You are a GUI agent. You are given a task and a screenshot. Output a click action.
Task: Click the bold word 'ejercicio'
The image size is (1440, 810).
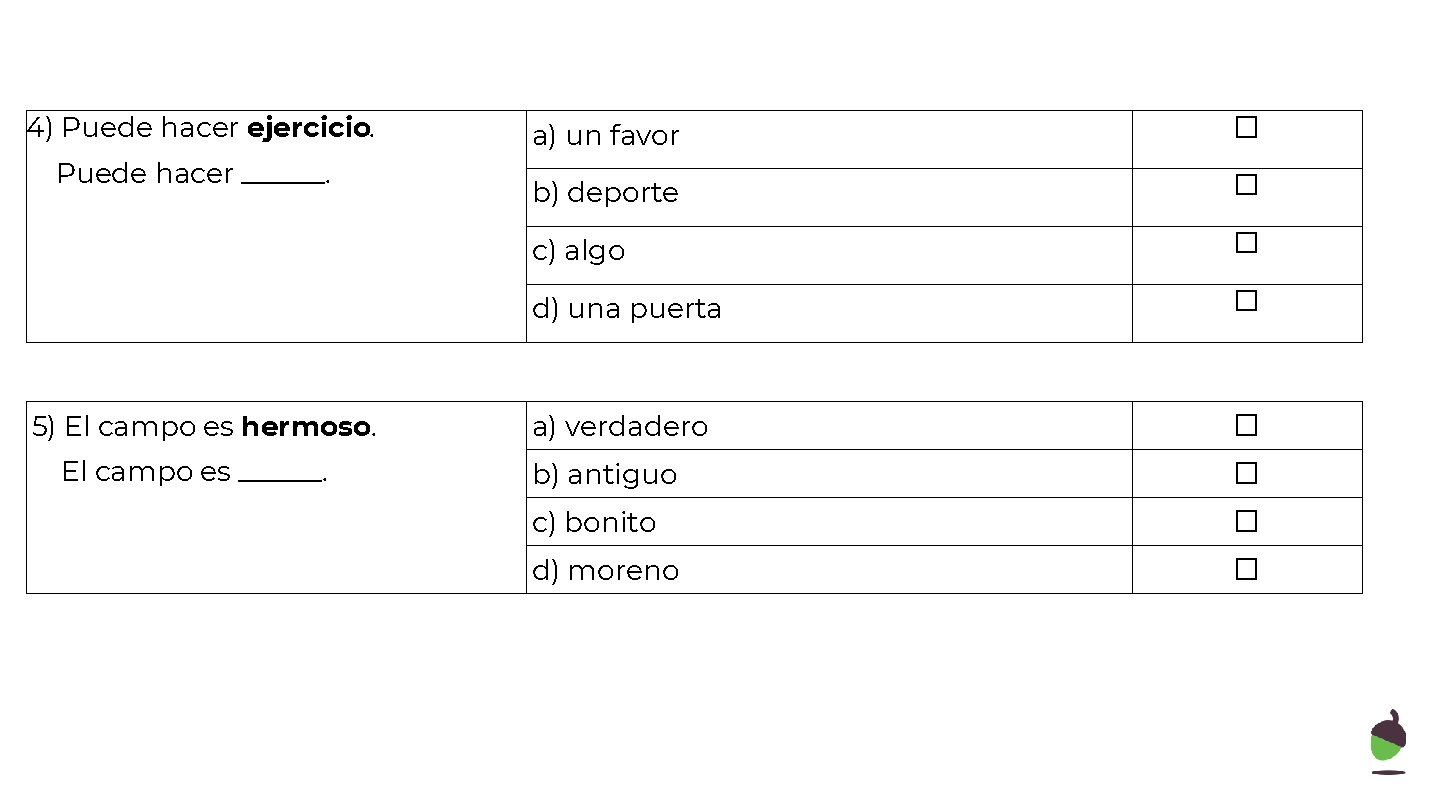[x=308, y=129]
